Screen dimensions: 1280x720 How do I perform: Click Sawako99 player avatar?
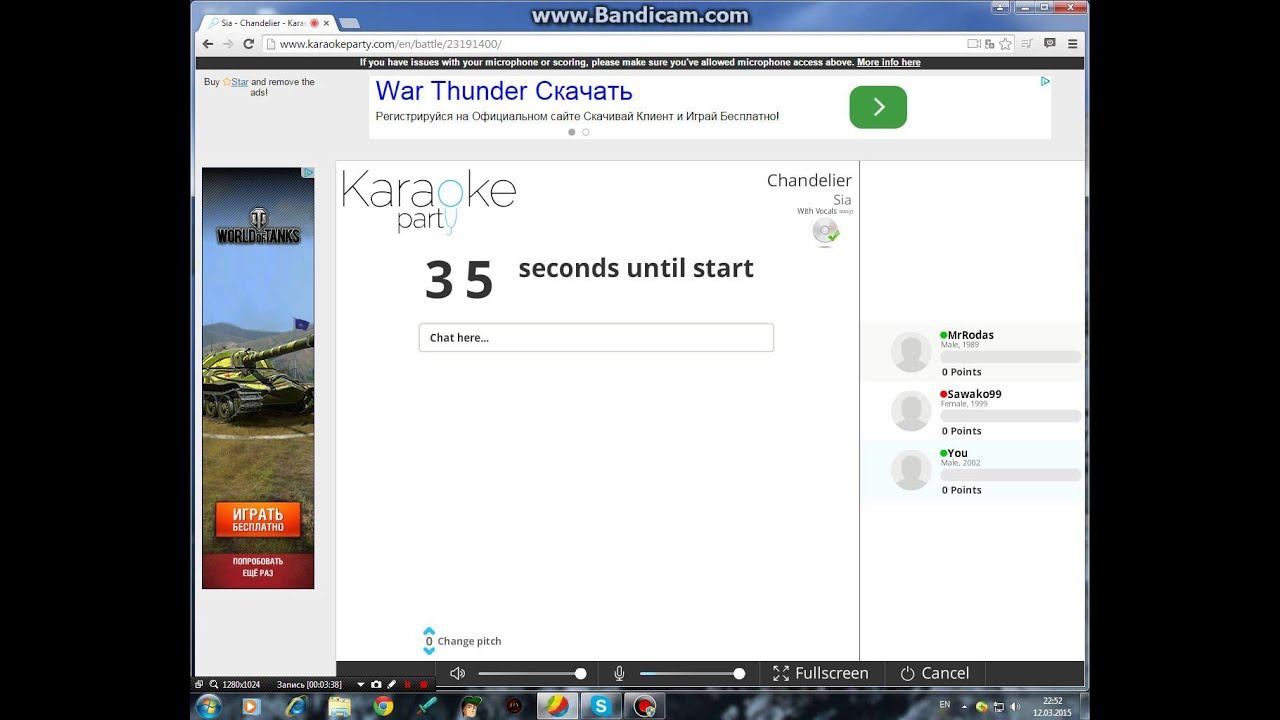tap(911, 411)
